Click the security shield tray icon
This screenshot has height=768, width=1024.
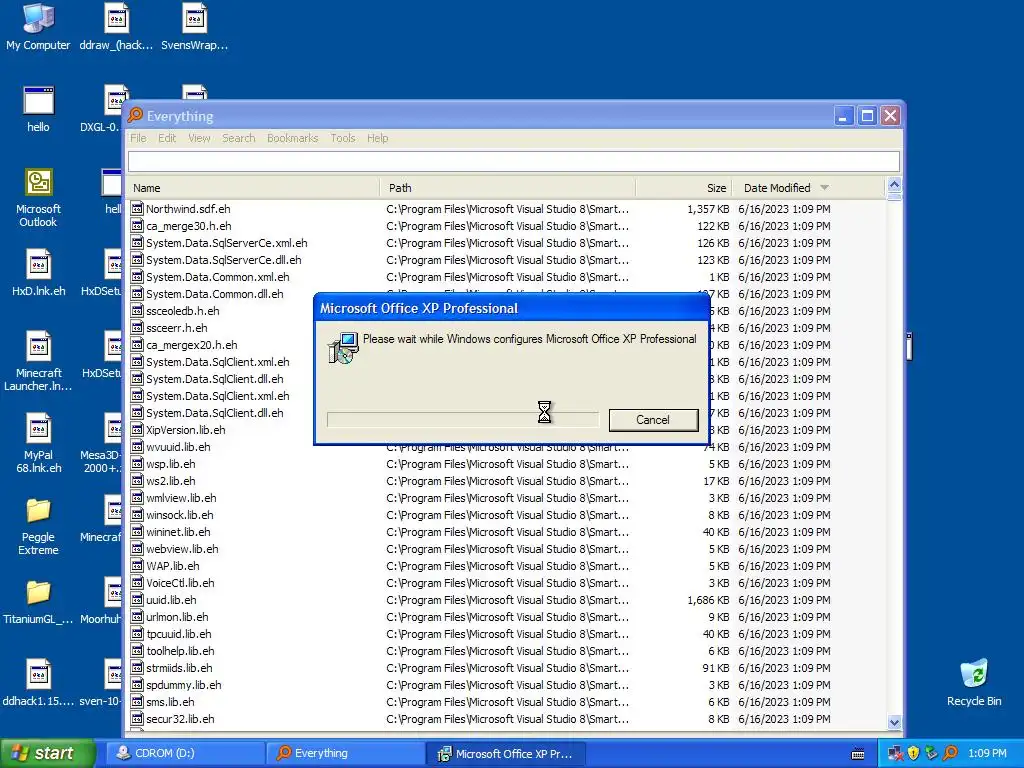click(914, 753)
